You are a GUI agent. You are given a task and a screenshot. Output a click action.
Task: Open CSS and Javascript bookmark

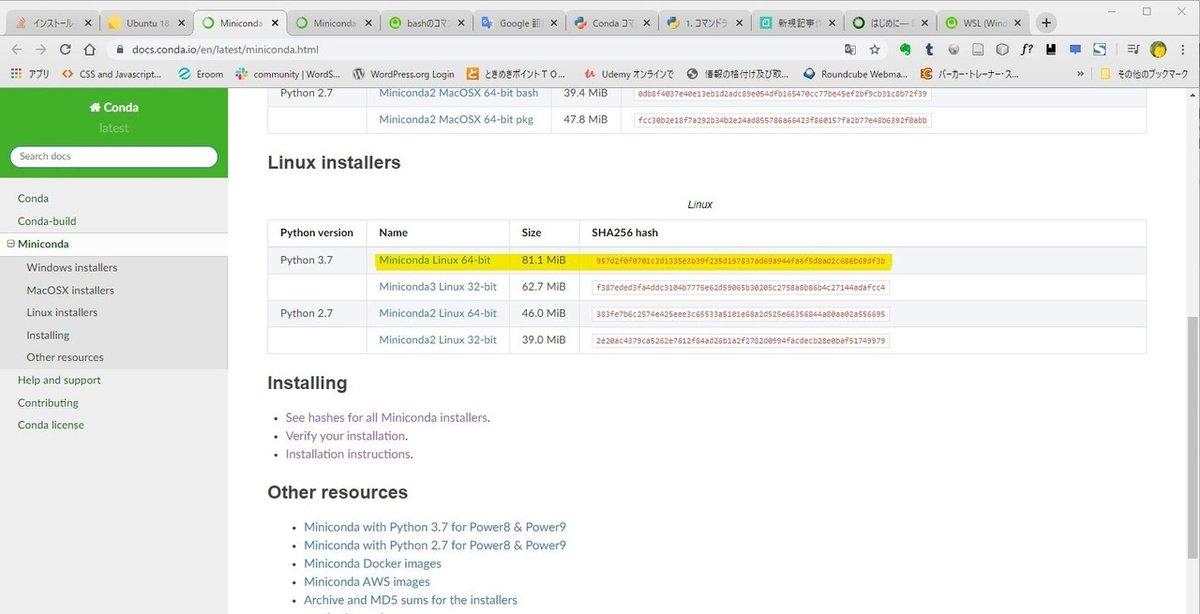112,74
